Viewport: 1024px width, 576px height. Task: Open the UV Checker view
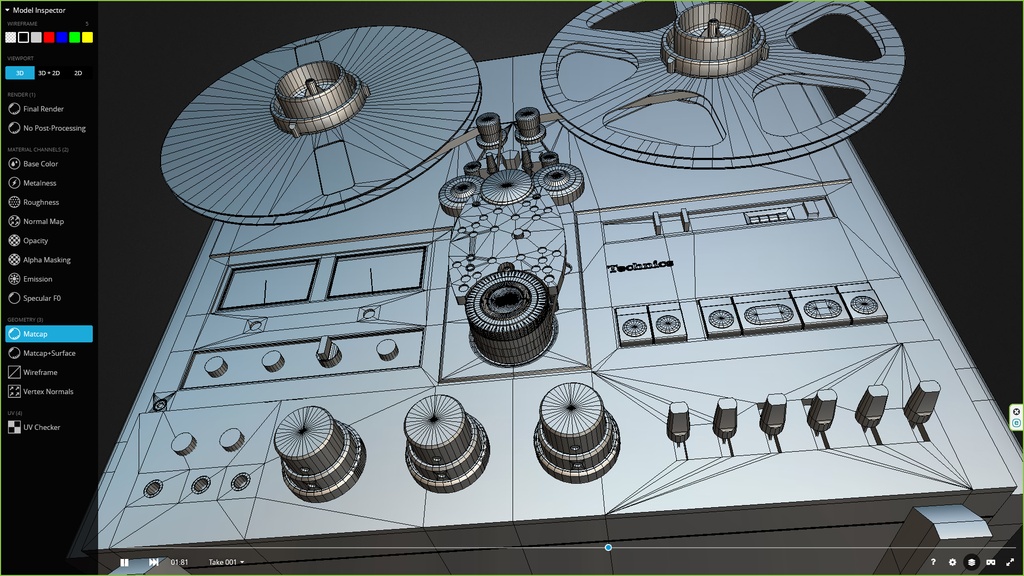(x=41, y=428)
